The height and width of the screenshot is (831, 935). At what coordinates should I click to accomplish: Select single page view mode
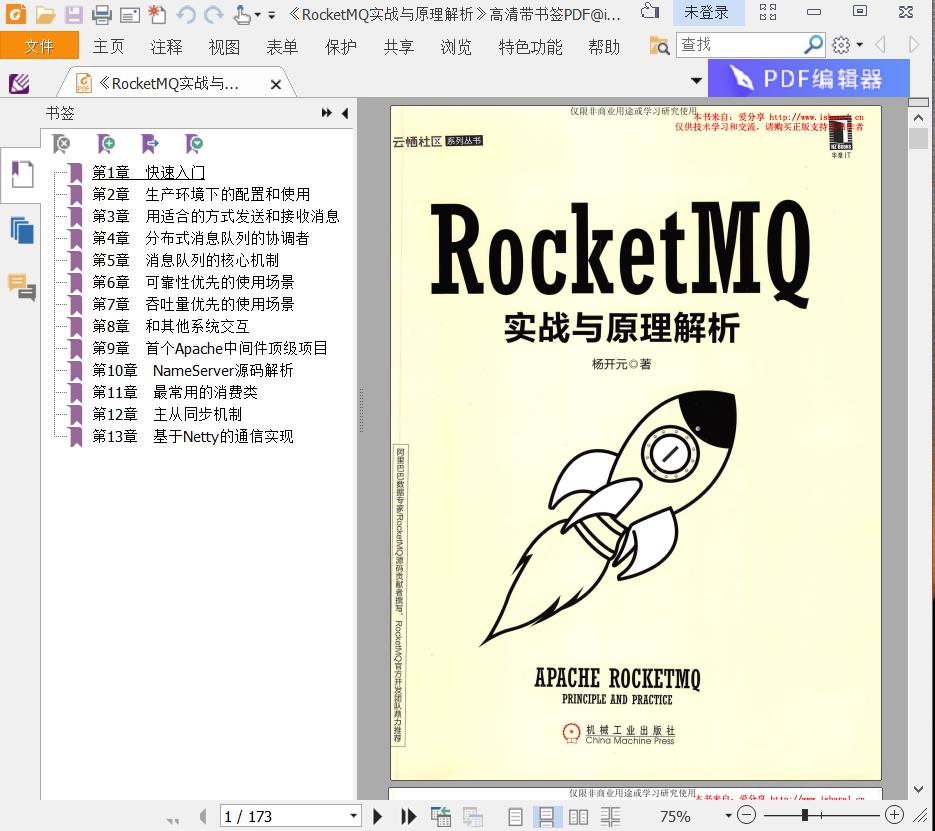[x=516, y=816]
